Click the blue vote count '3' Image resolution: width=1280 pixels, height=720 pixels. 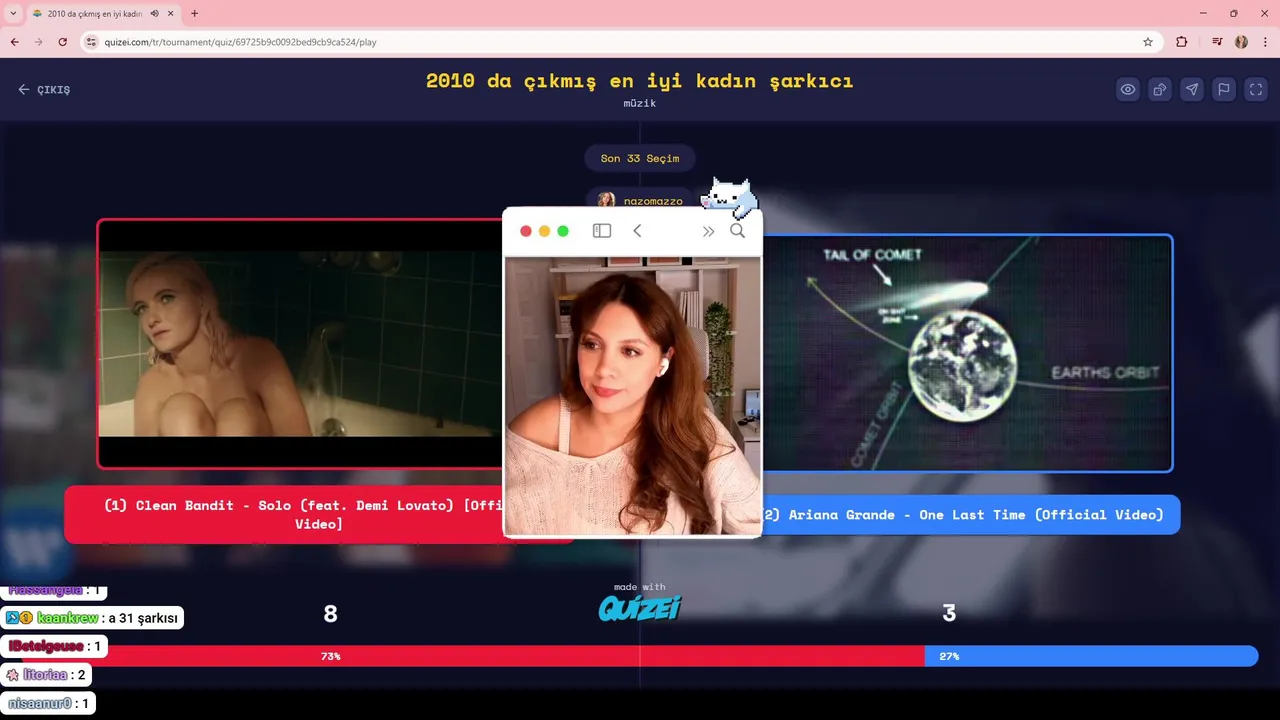[x=949, y=614]
